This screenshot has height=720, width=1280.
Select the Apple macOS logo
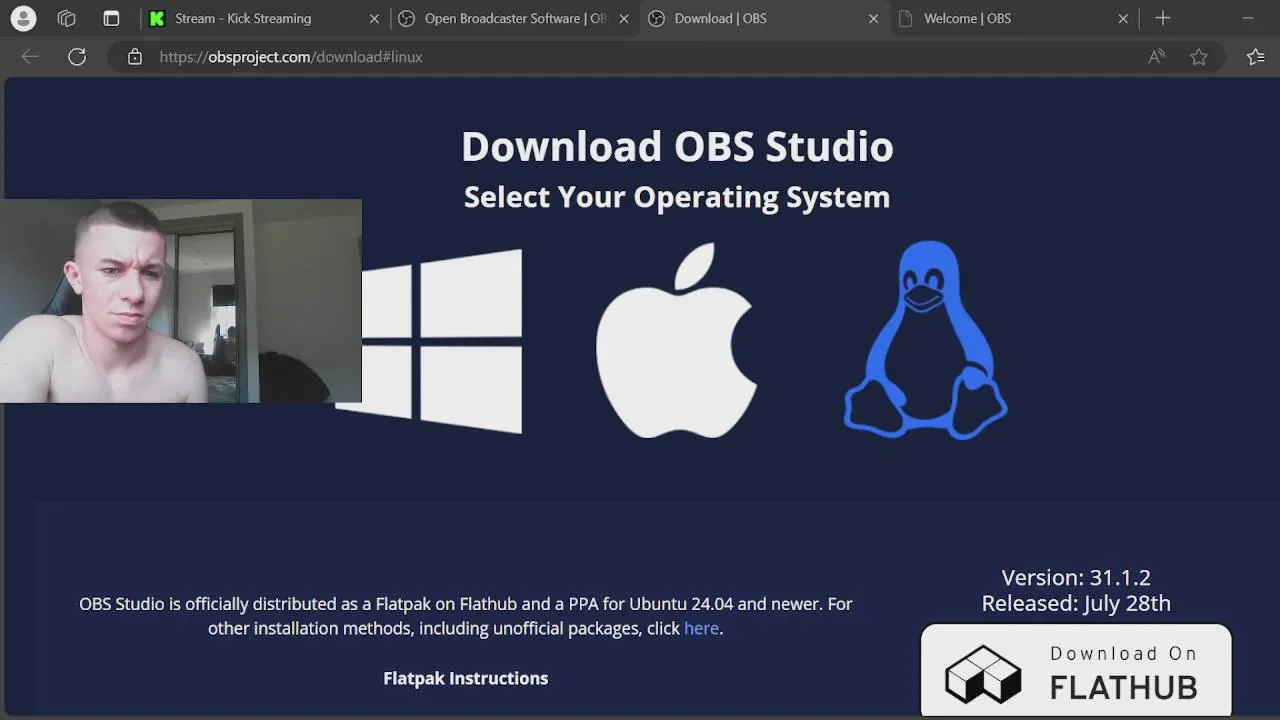[x=676, y=340]
